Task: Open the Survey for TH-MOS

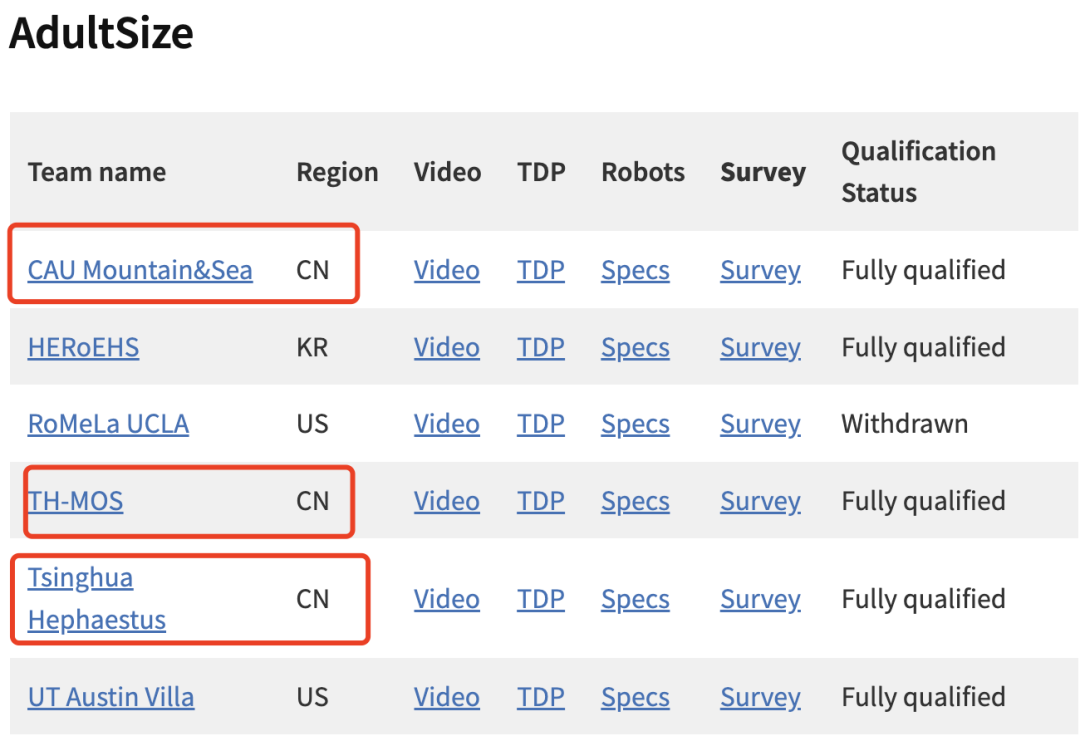Action: pyautogui.click(x=760, y=501)
